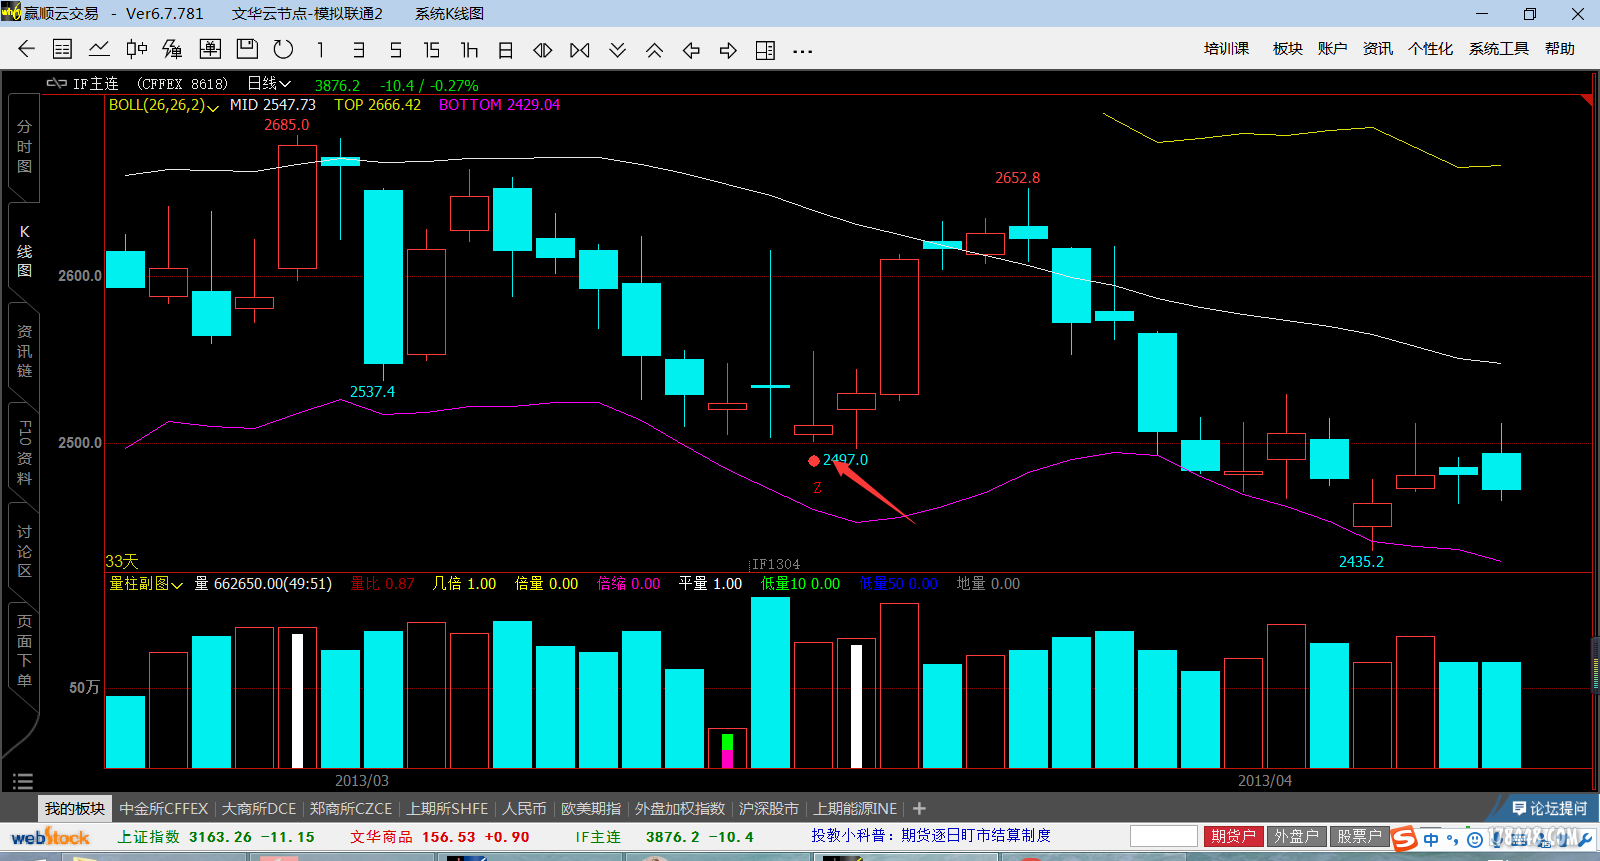Select the 1h hourly period button

click(x=469, y=50)
